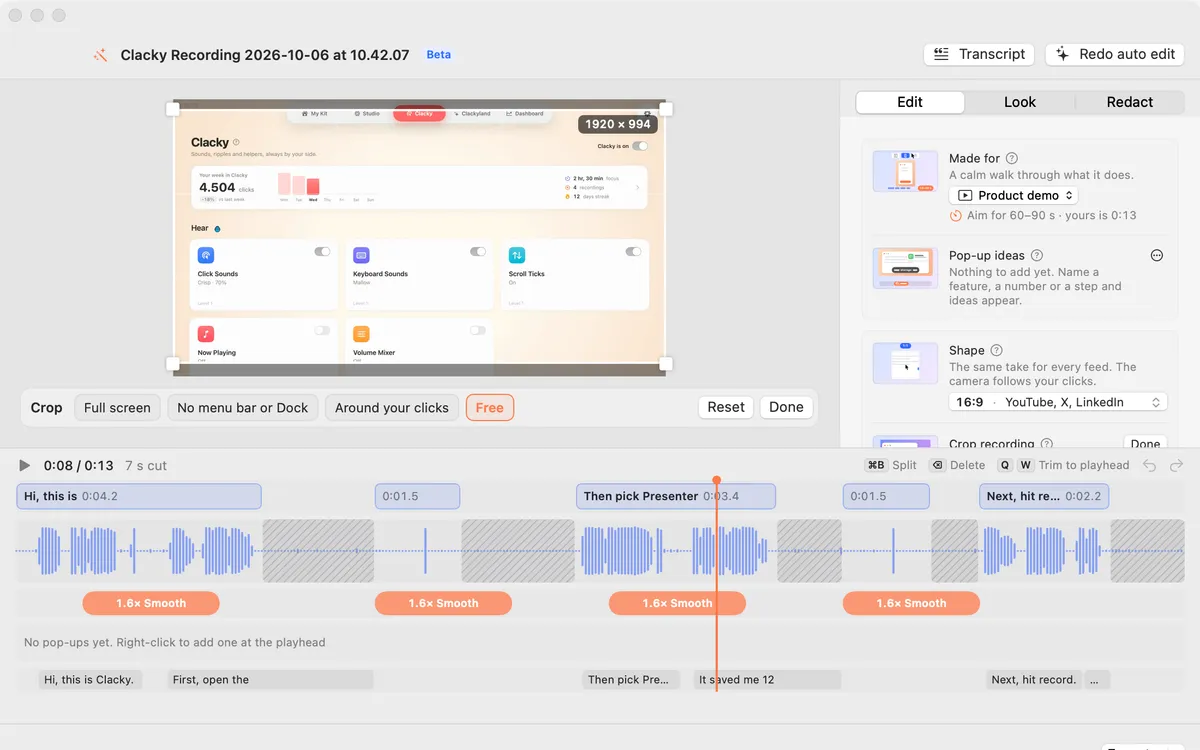Select the 'Then pick Presenter' clip
The width and height of the screenshot is (1200, 750).
(x=676, y=496)
